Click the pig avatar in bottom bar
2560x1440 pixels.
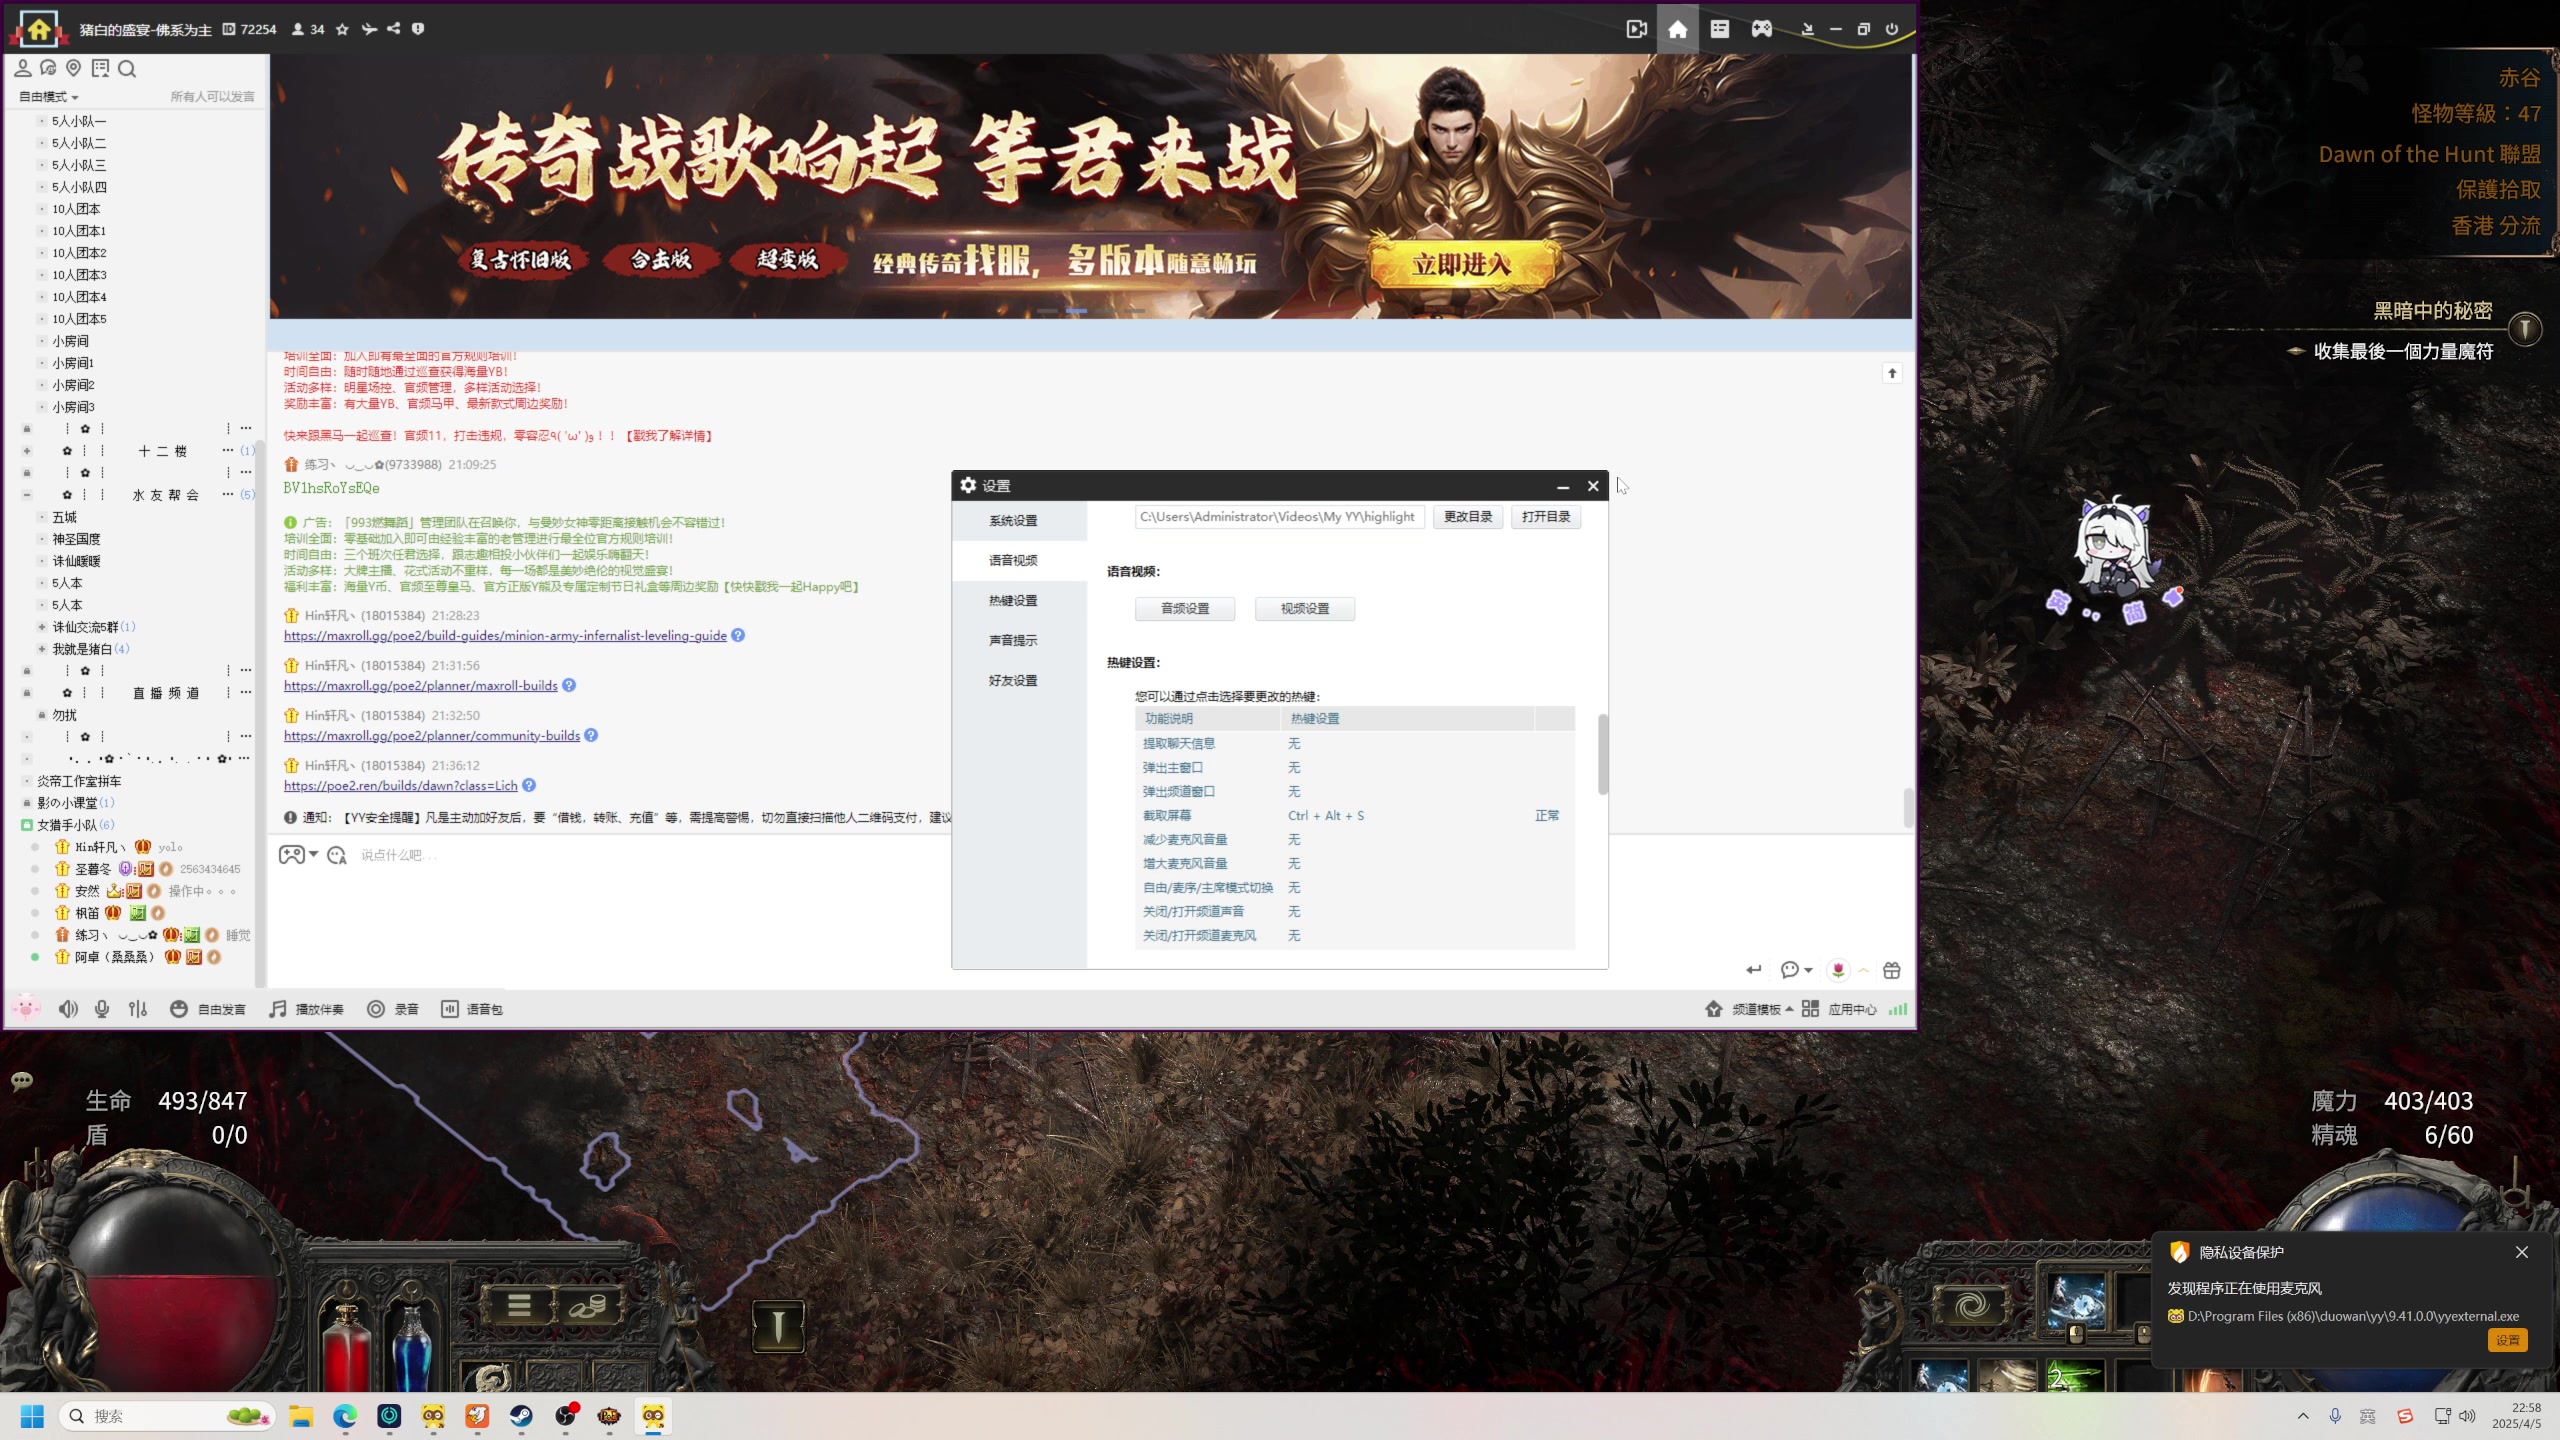click(26, 1007)
